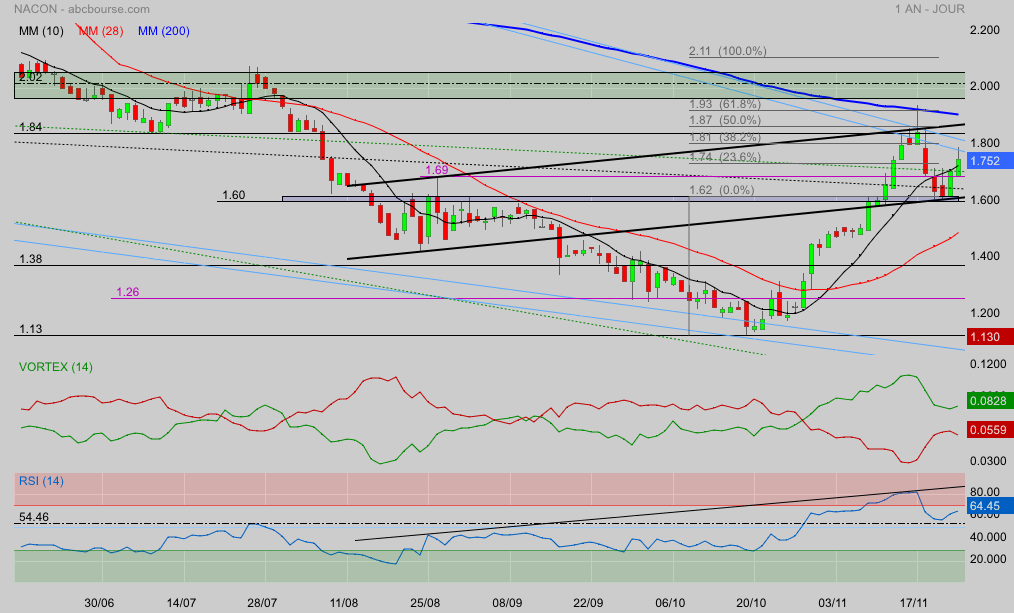
Task: Click the Fibonacci 1.87 (50.0%) label
Action: click(725, 120)
